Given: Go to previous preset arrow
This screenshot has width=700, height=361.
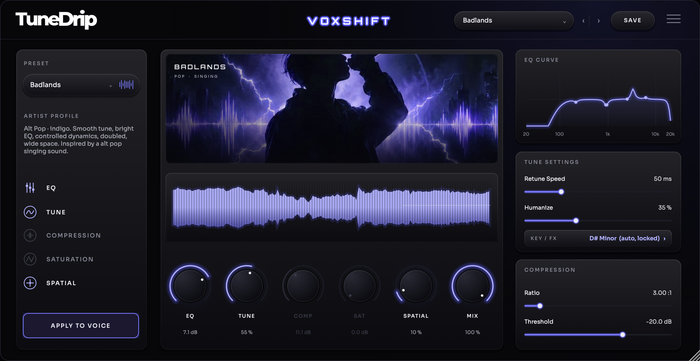Looking at the screenshot, I should [x=583, y=21].
